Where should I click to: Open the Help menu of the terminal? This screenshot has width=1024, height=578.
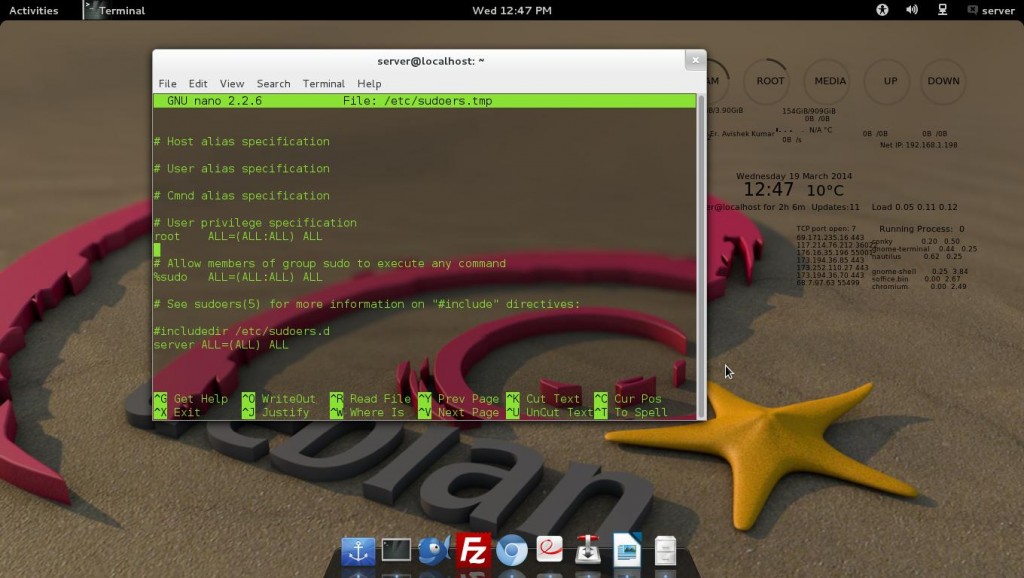tap(368, 83)
